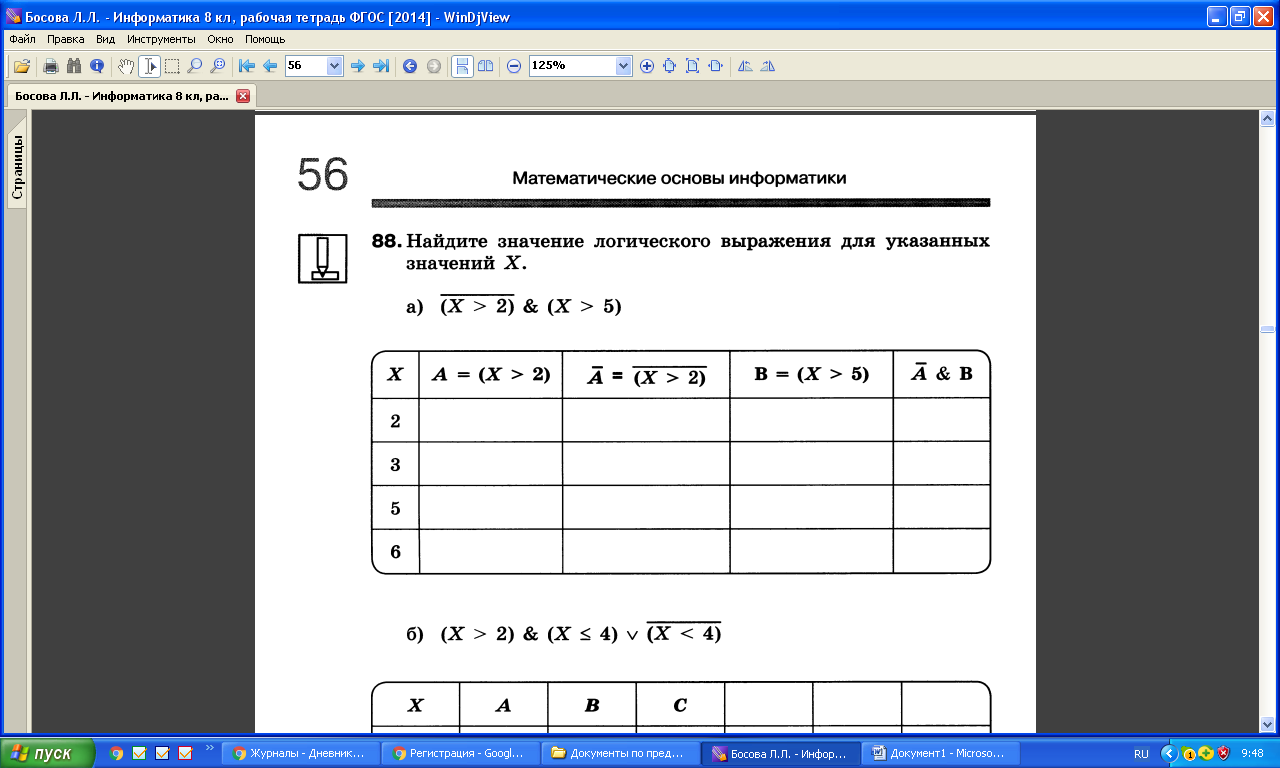Select the Hand drag tool
Viewport: 1280px width, 768px height.
click(x=126, y=66)
